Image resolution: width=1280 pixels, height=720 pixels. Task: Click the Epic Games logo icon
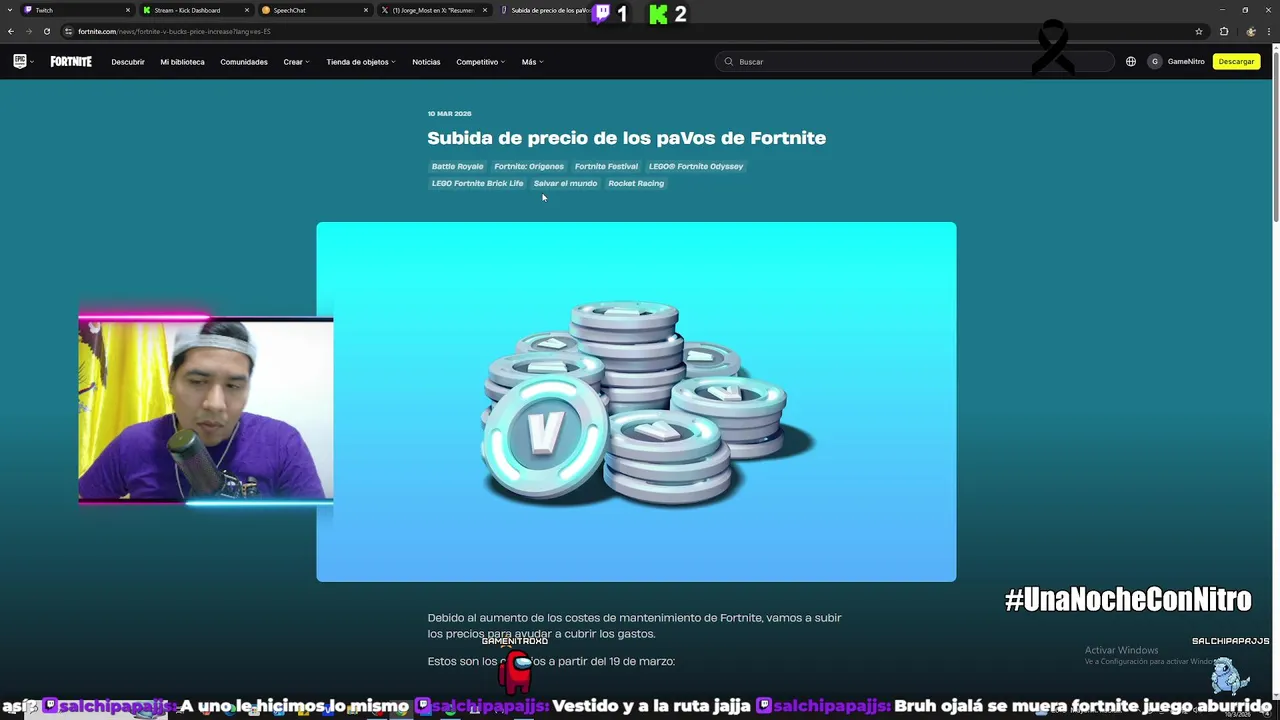pos(19,61)
